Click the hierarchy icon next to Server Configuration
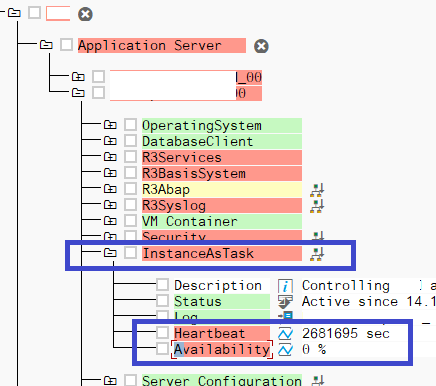The height and width of the screenshot is (386, 436). coord(317,380)
